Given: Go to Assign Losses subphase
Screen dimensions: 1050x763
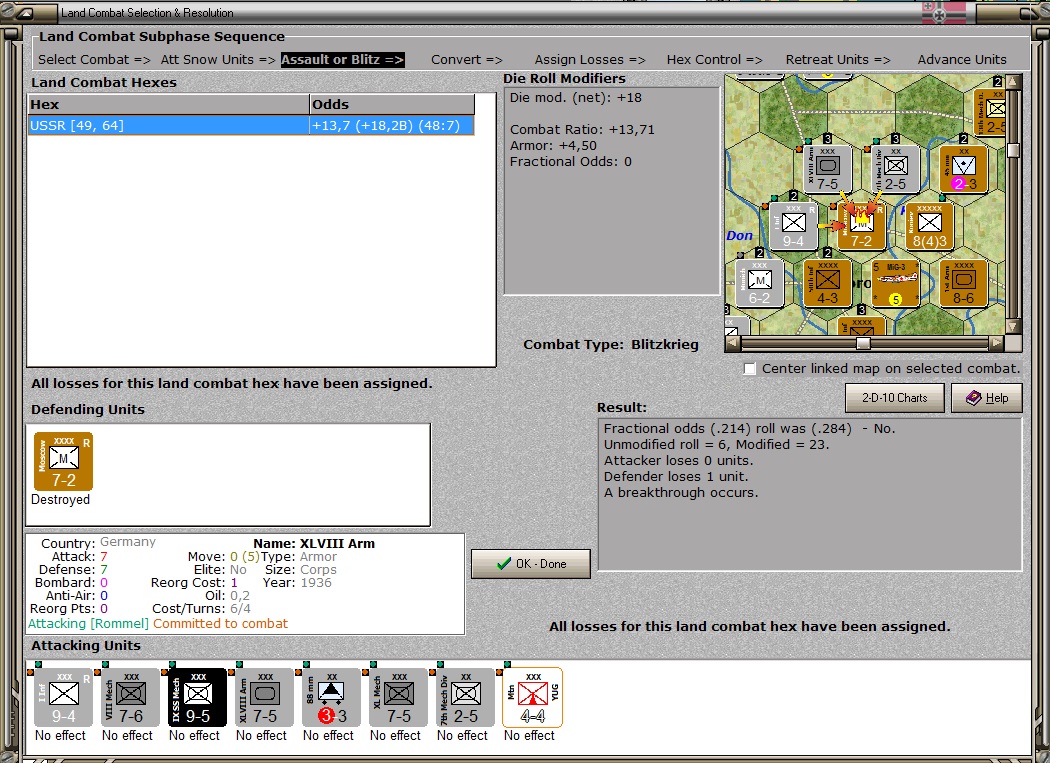Looking at the screenshot, I should click(590, 60).
